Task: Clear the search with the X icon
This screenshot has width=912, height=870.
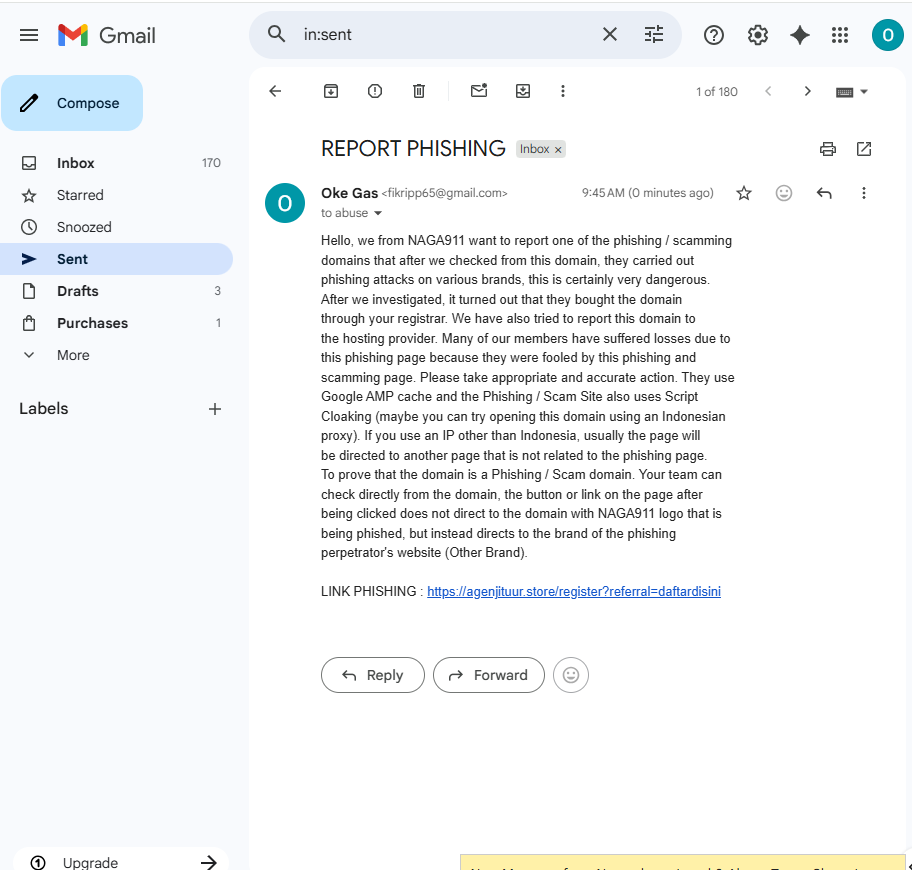Action: (x=610, y=34)
